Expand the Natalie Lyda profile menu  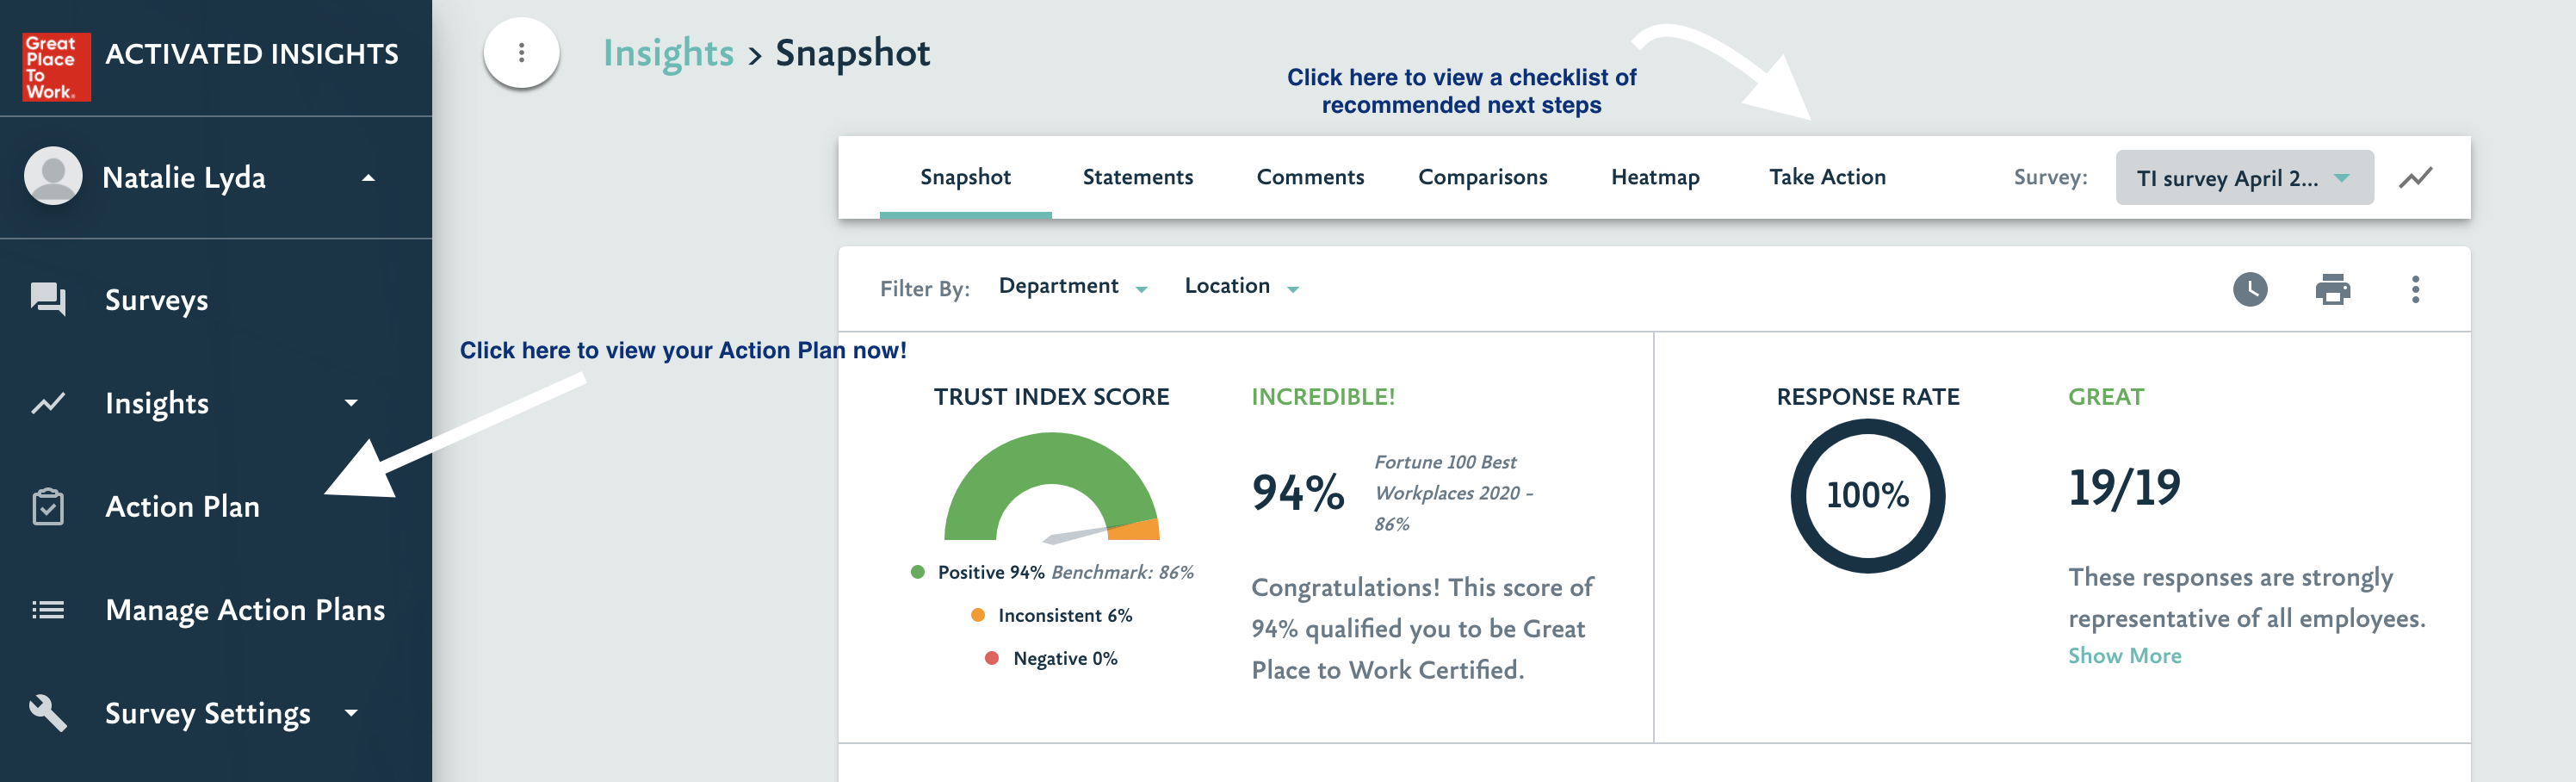(368, 177)
